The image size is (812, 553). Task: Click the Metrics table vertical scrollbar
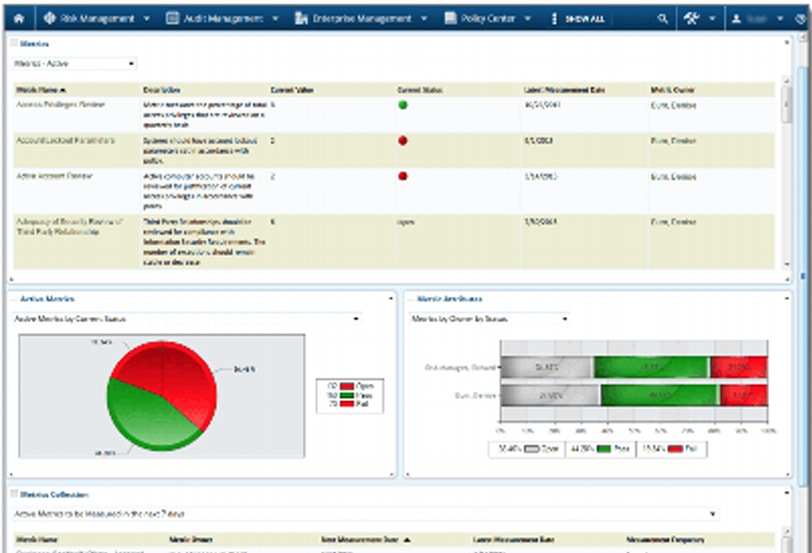[787, 172]
